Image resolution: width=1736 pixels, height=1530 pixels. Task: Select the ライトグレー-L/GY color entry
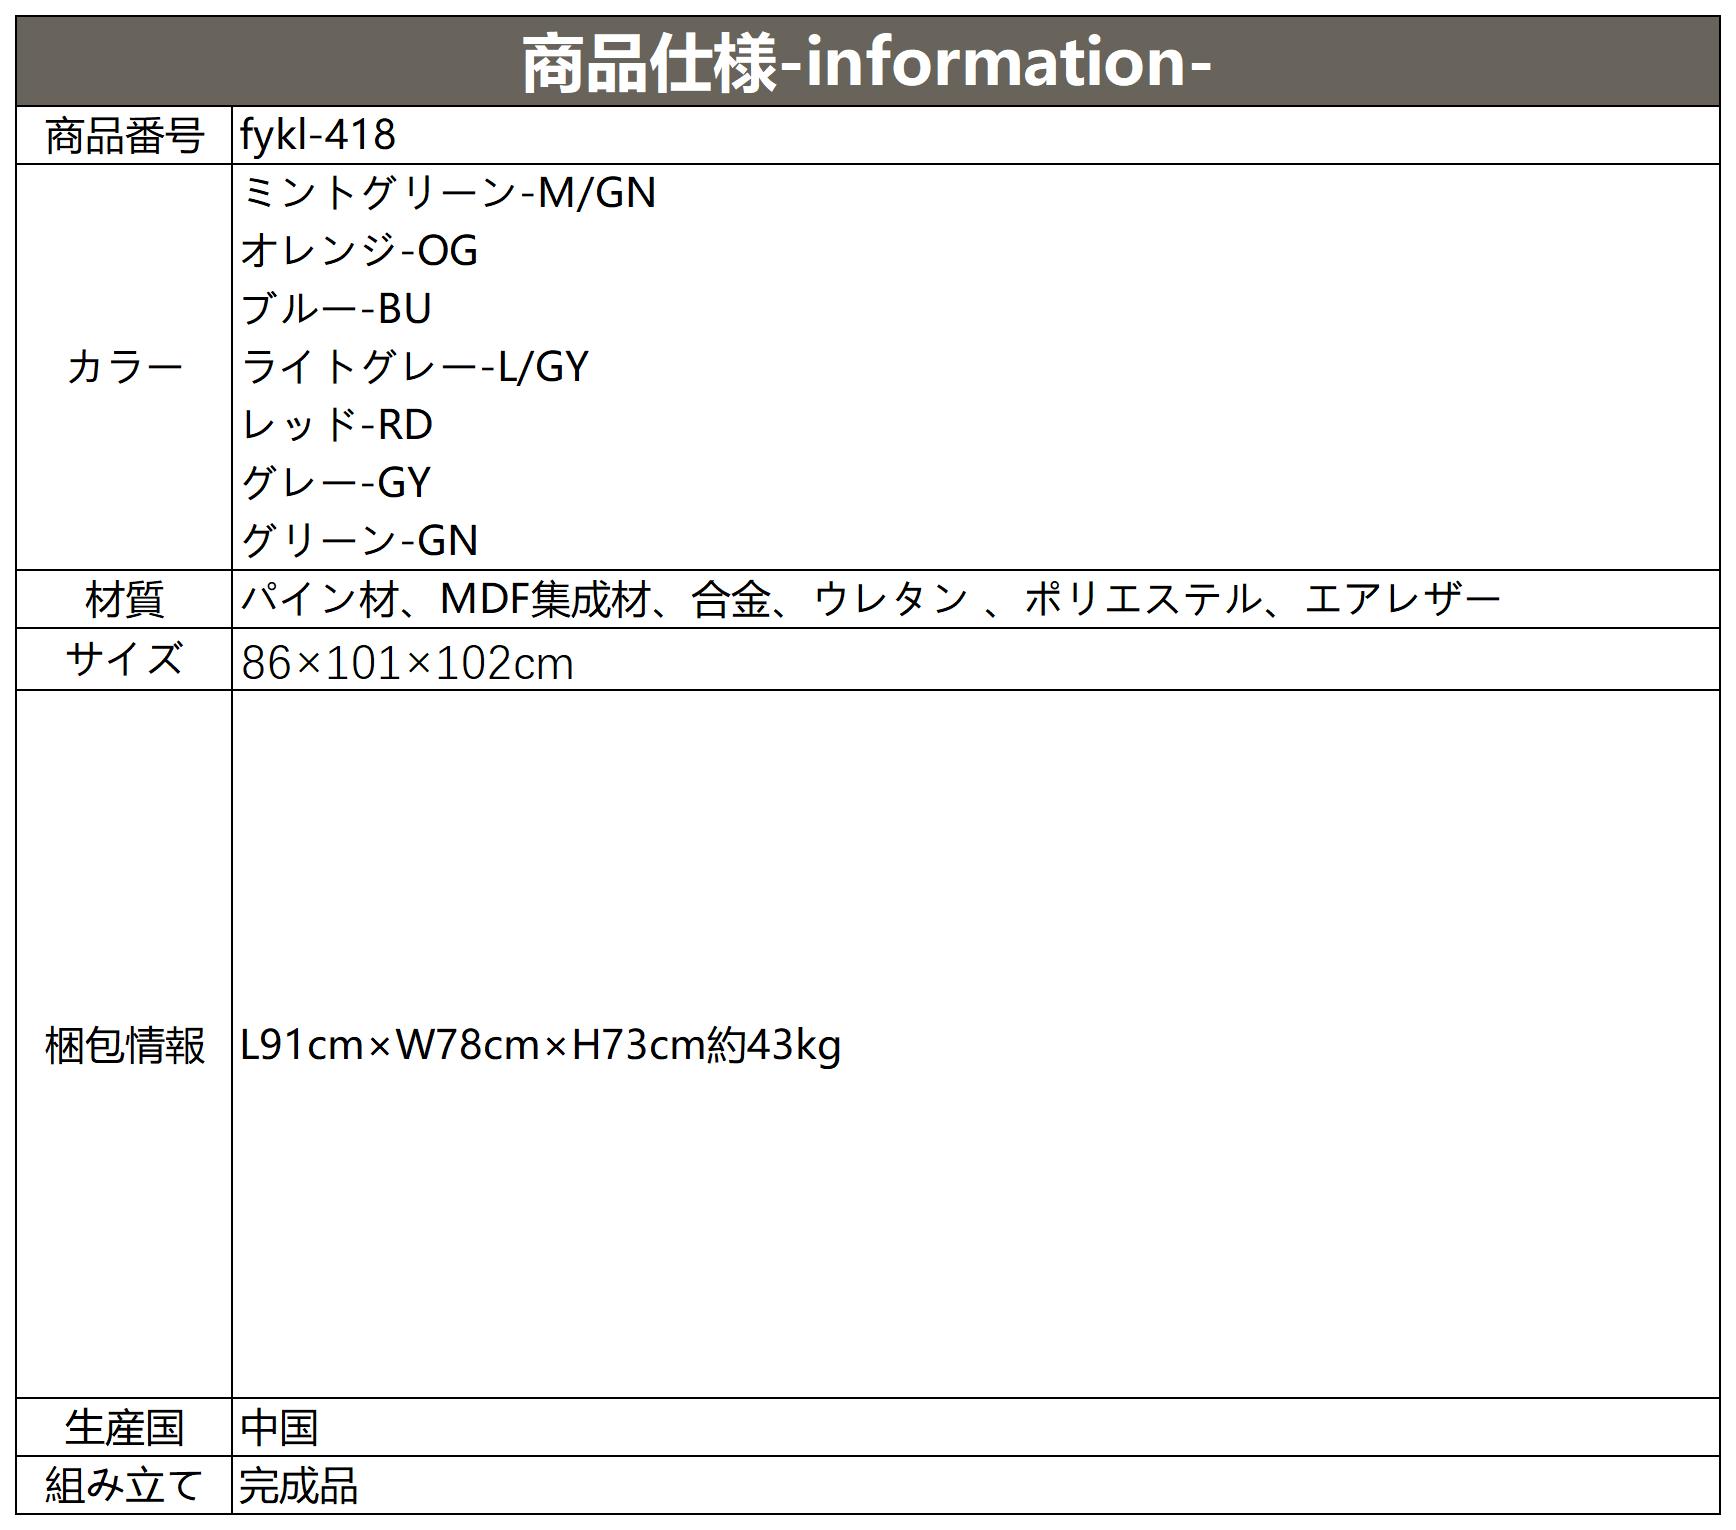pyautogui.click(x=414, y=366)
